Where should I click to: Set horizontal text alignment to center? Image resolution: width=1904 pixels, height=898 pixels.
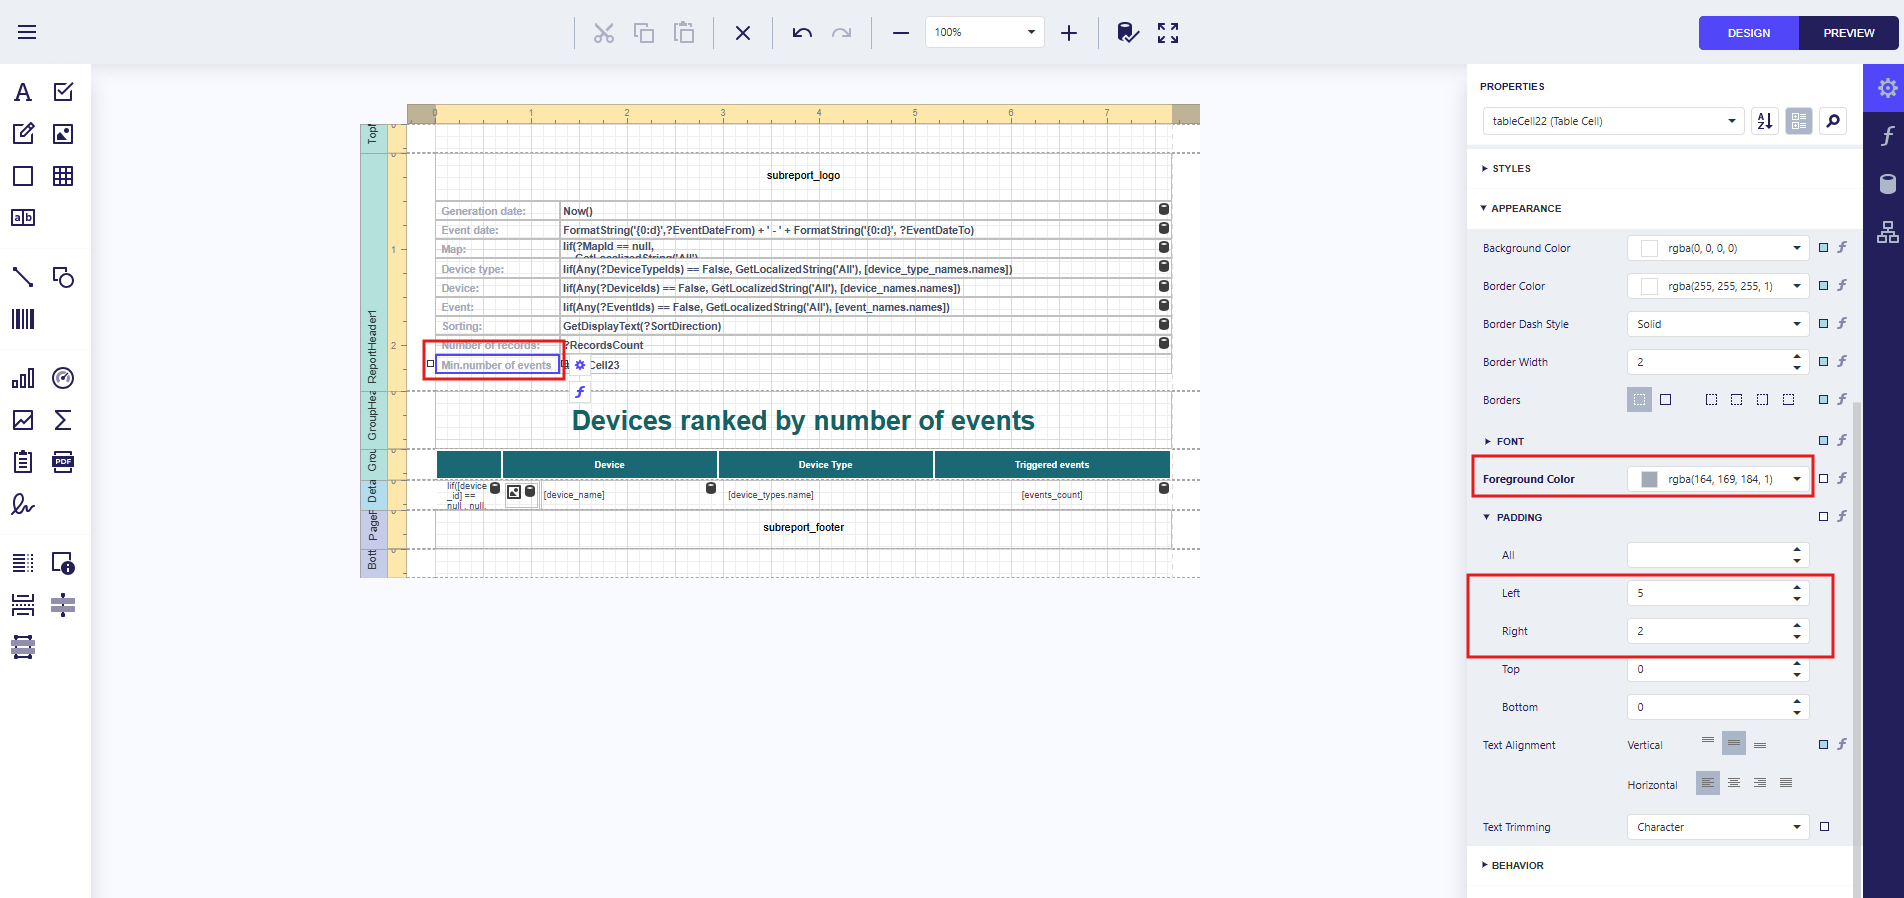1734,783
